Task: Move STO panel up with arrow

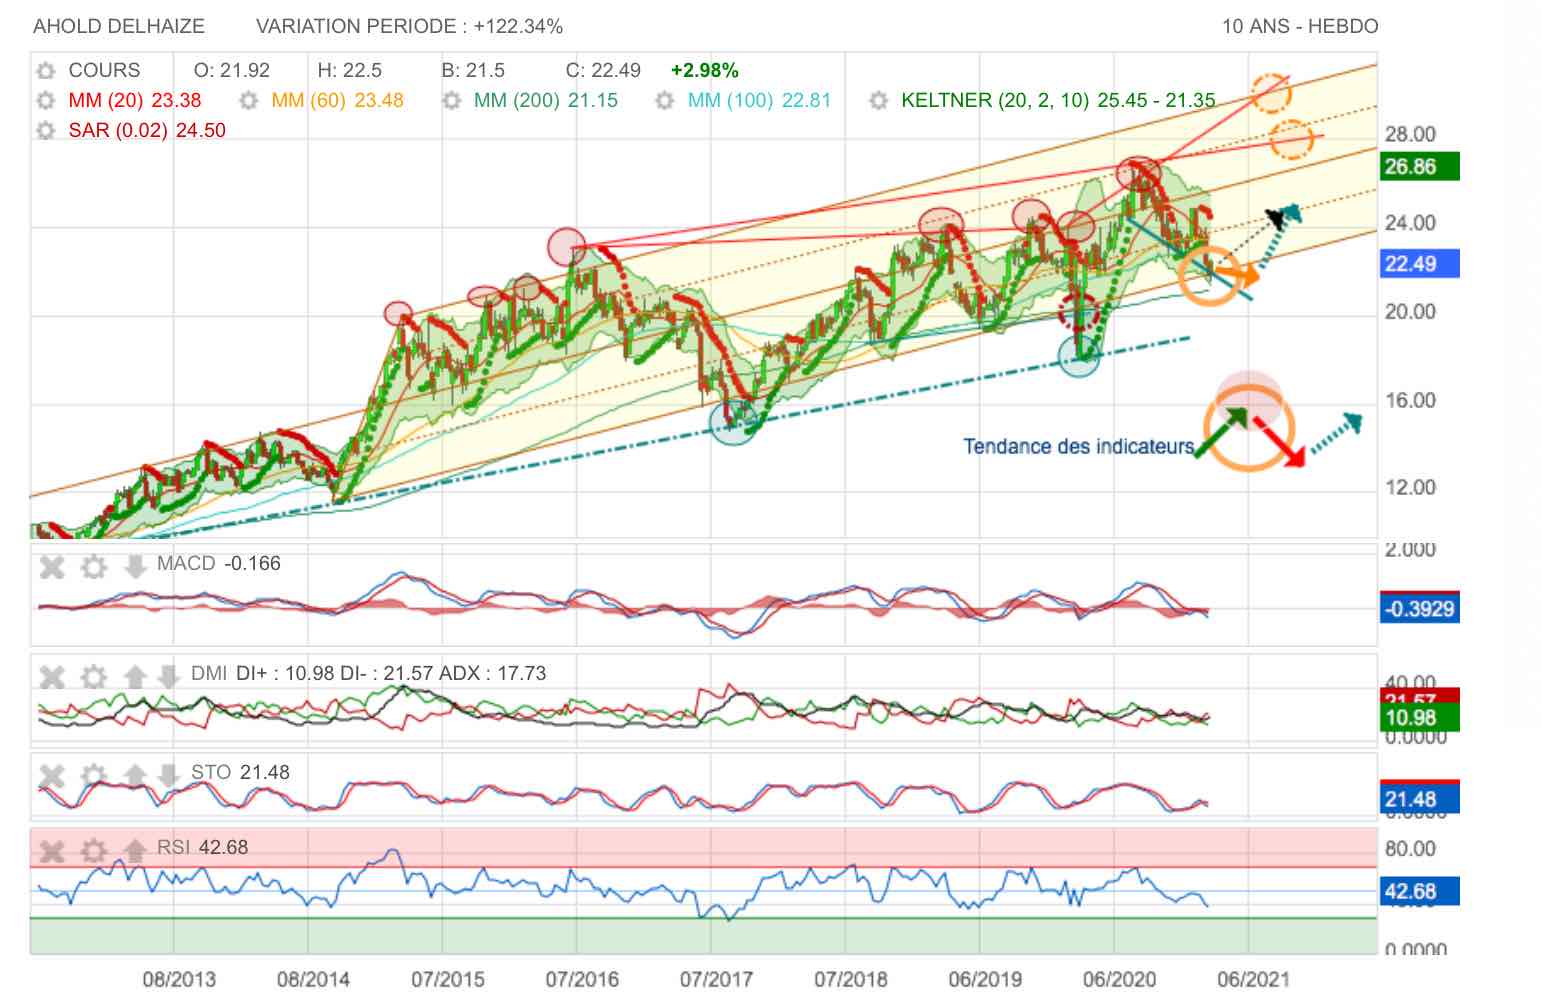Action: pos(135,776)
